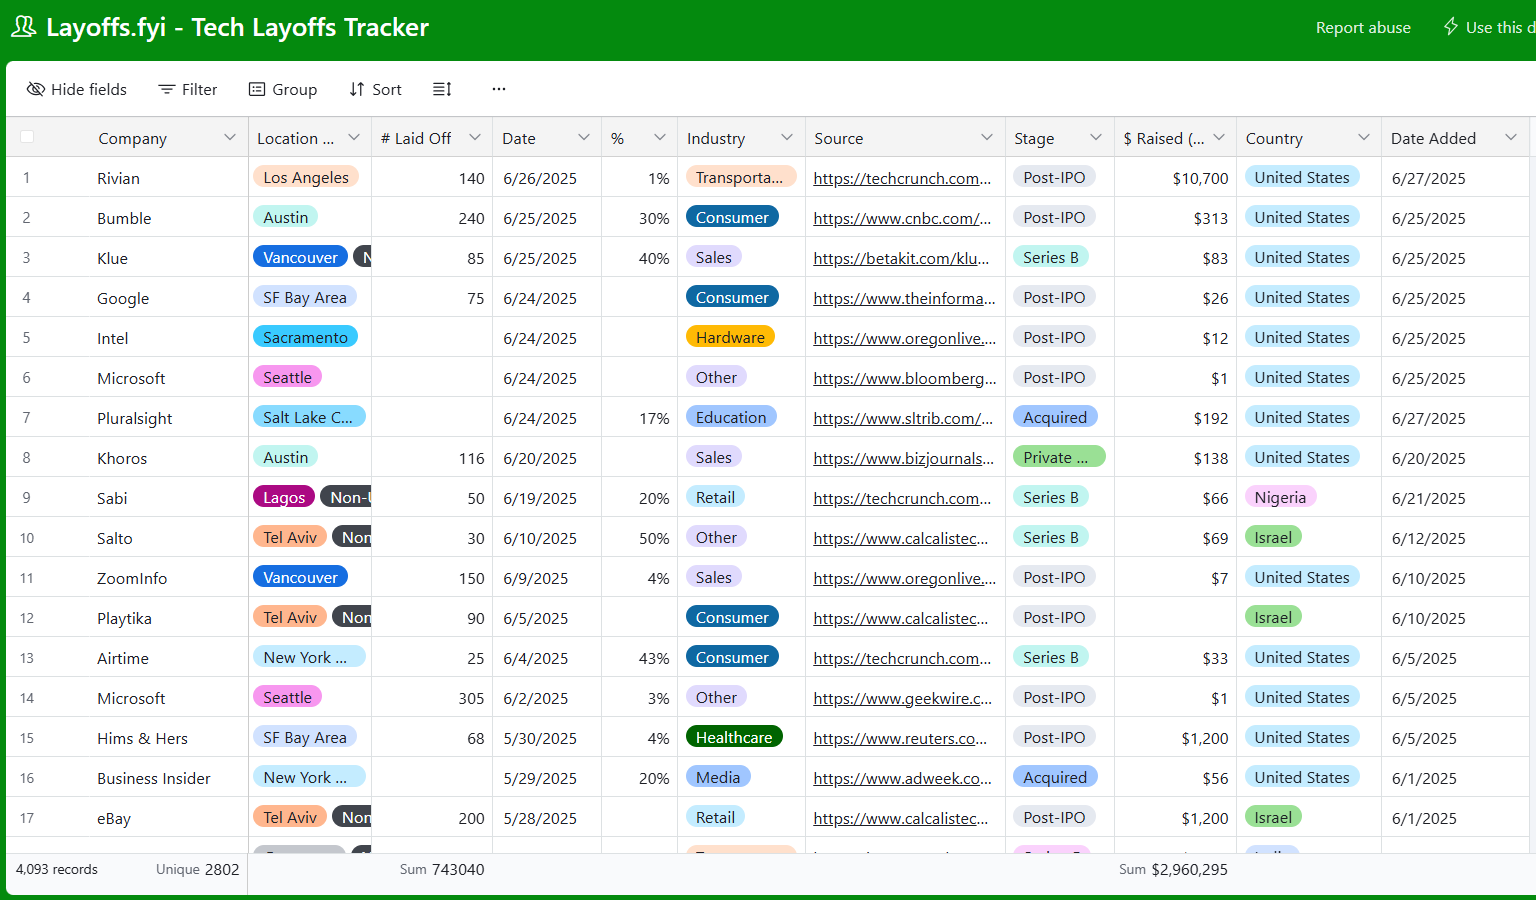Select row number 9 for Sabi
Screen dimensions: 1536x900
click(26, 498)
